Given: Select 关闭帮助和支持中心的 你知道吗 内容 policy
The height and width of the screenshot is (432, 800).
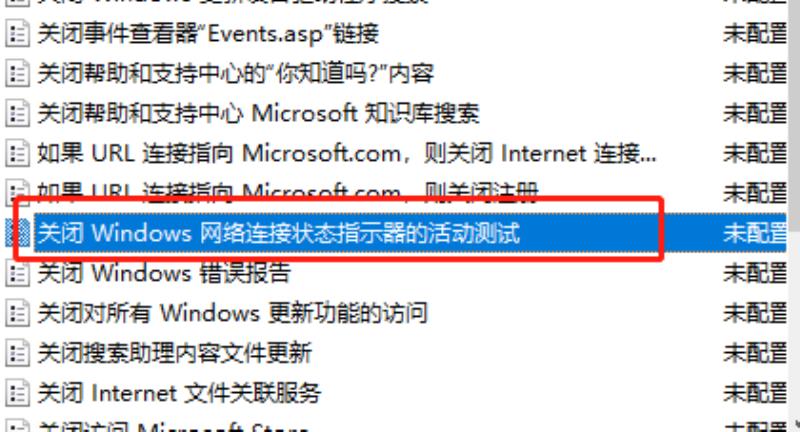Looking at the screenshot, I should point(236,74).
